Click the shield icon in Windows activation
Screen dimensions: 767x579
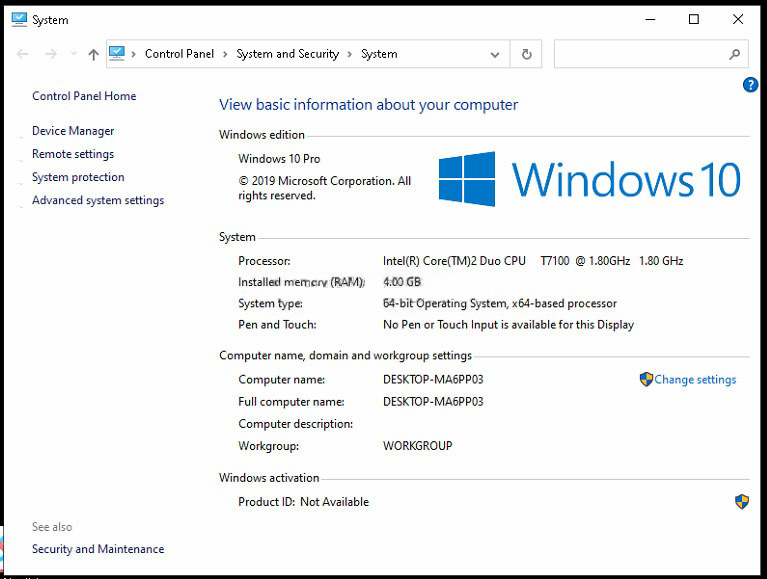click(x=742, y=501)
